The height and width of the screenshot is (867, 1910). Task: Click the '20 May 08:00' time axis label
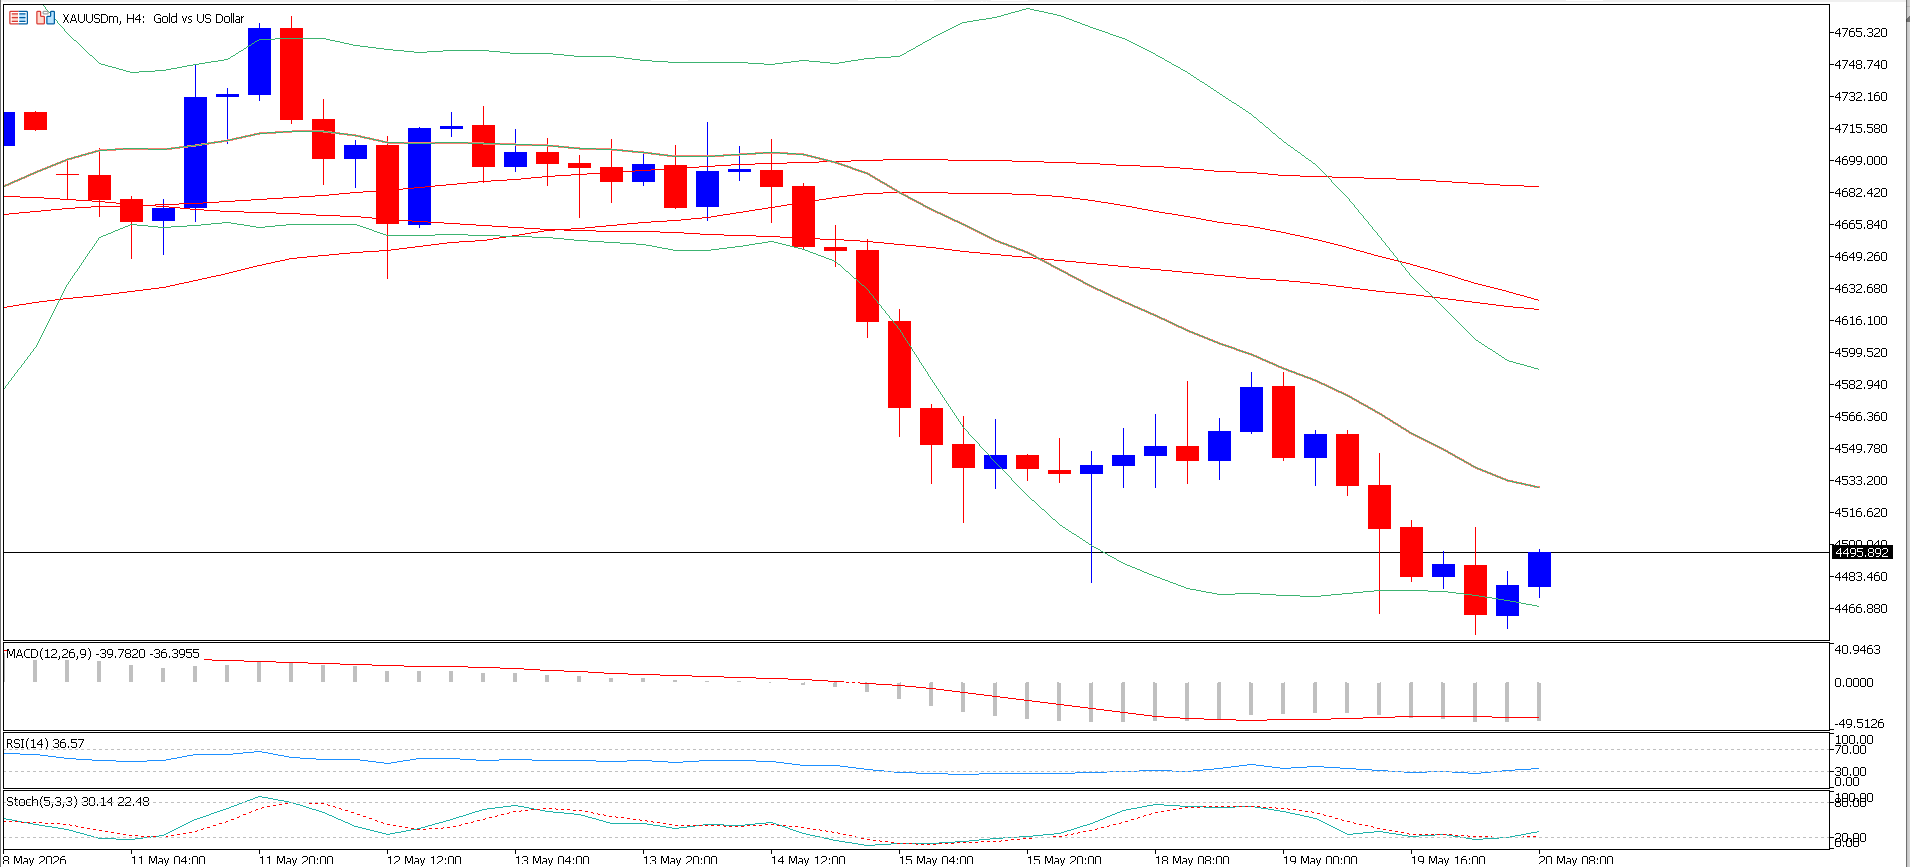(x=1576, y=860)
